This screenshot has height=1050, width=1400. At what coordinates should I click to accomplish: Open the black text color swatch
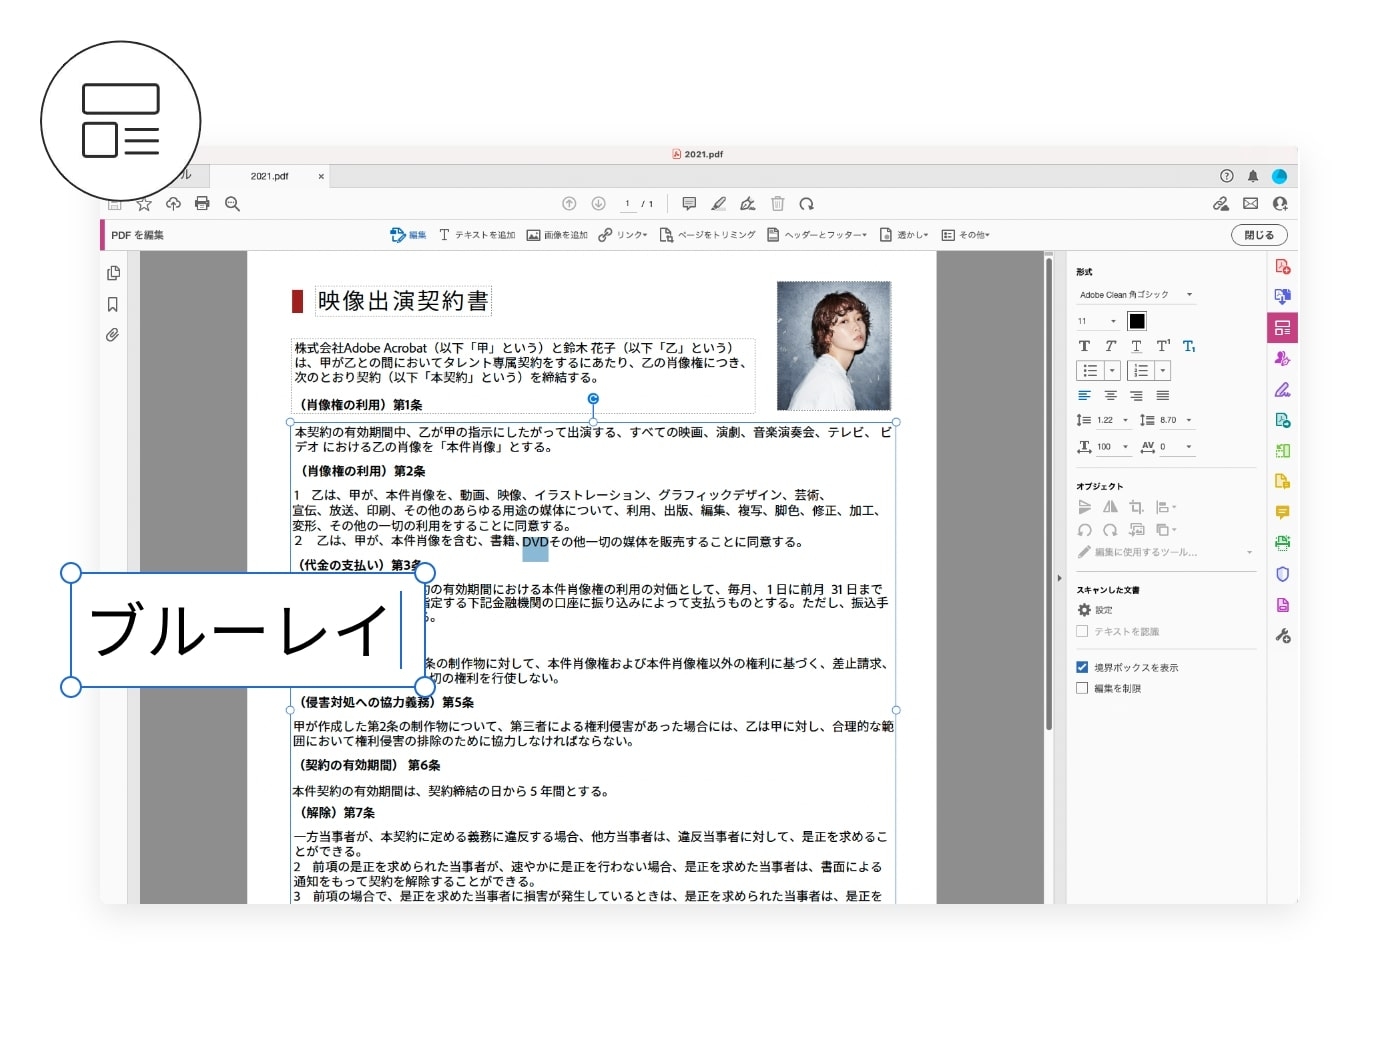point(1137,321)
